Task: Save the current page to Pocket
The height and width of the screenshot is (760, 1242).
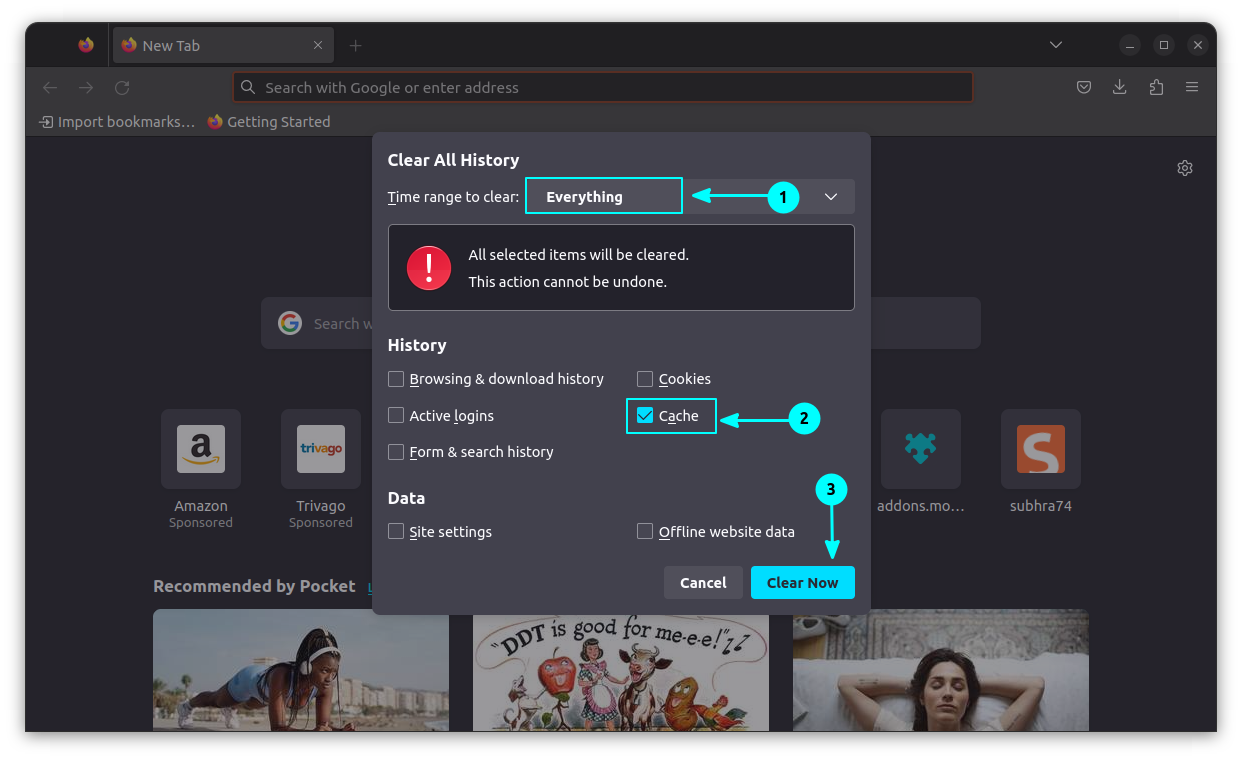Action: (1084, 87)
